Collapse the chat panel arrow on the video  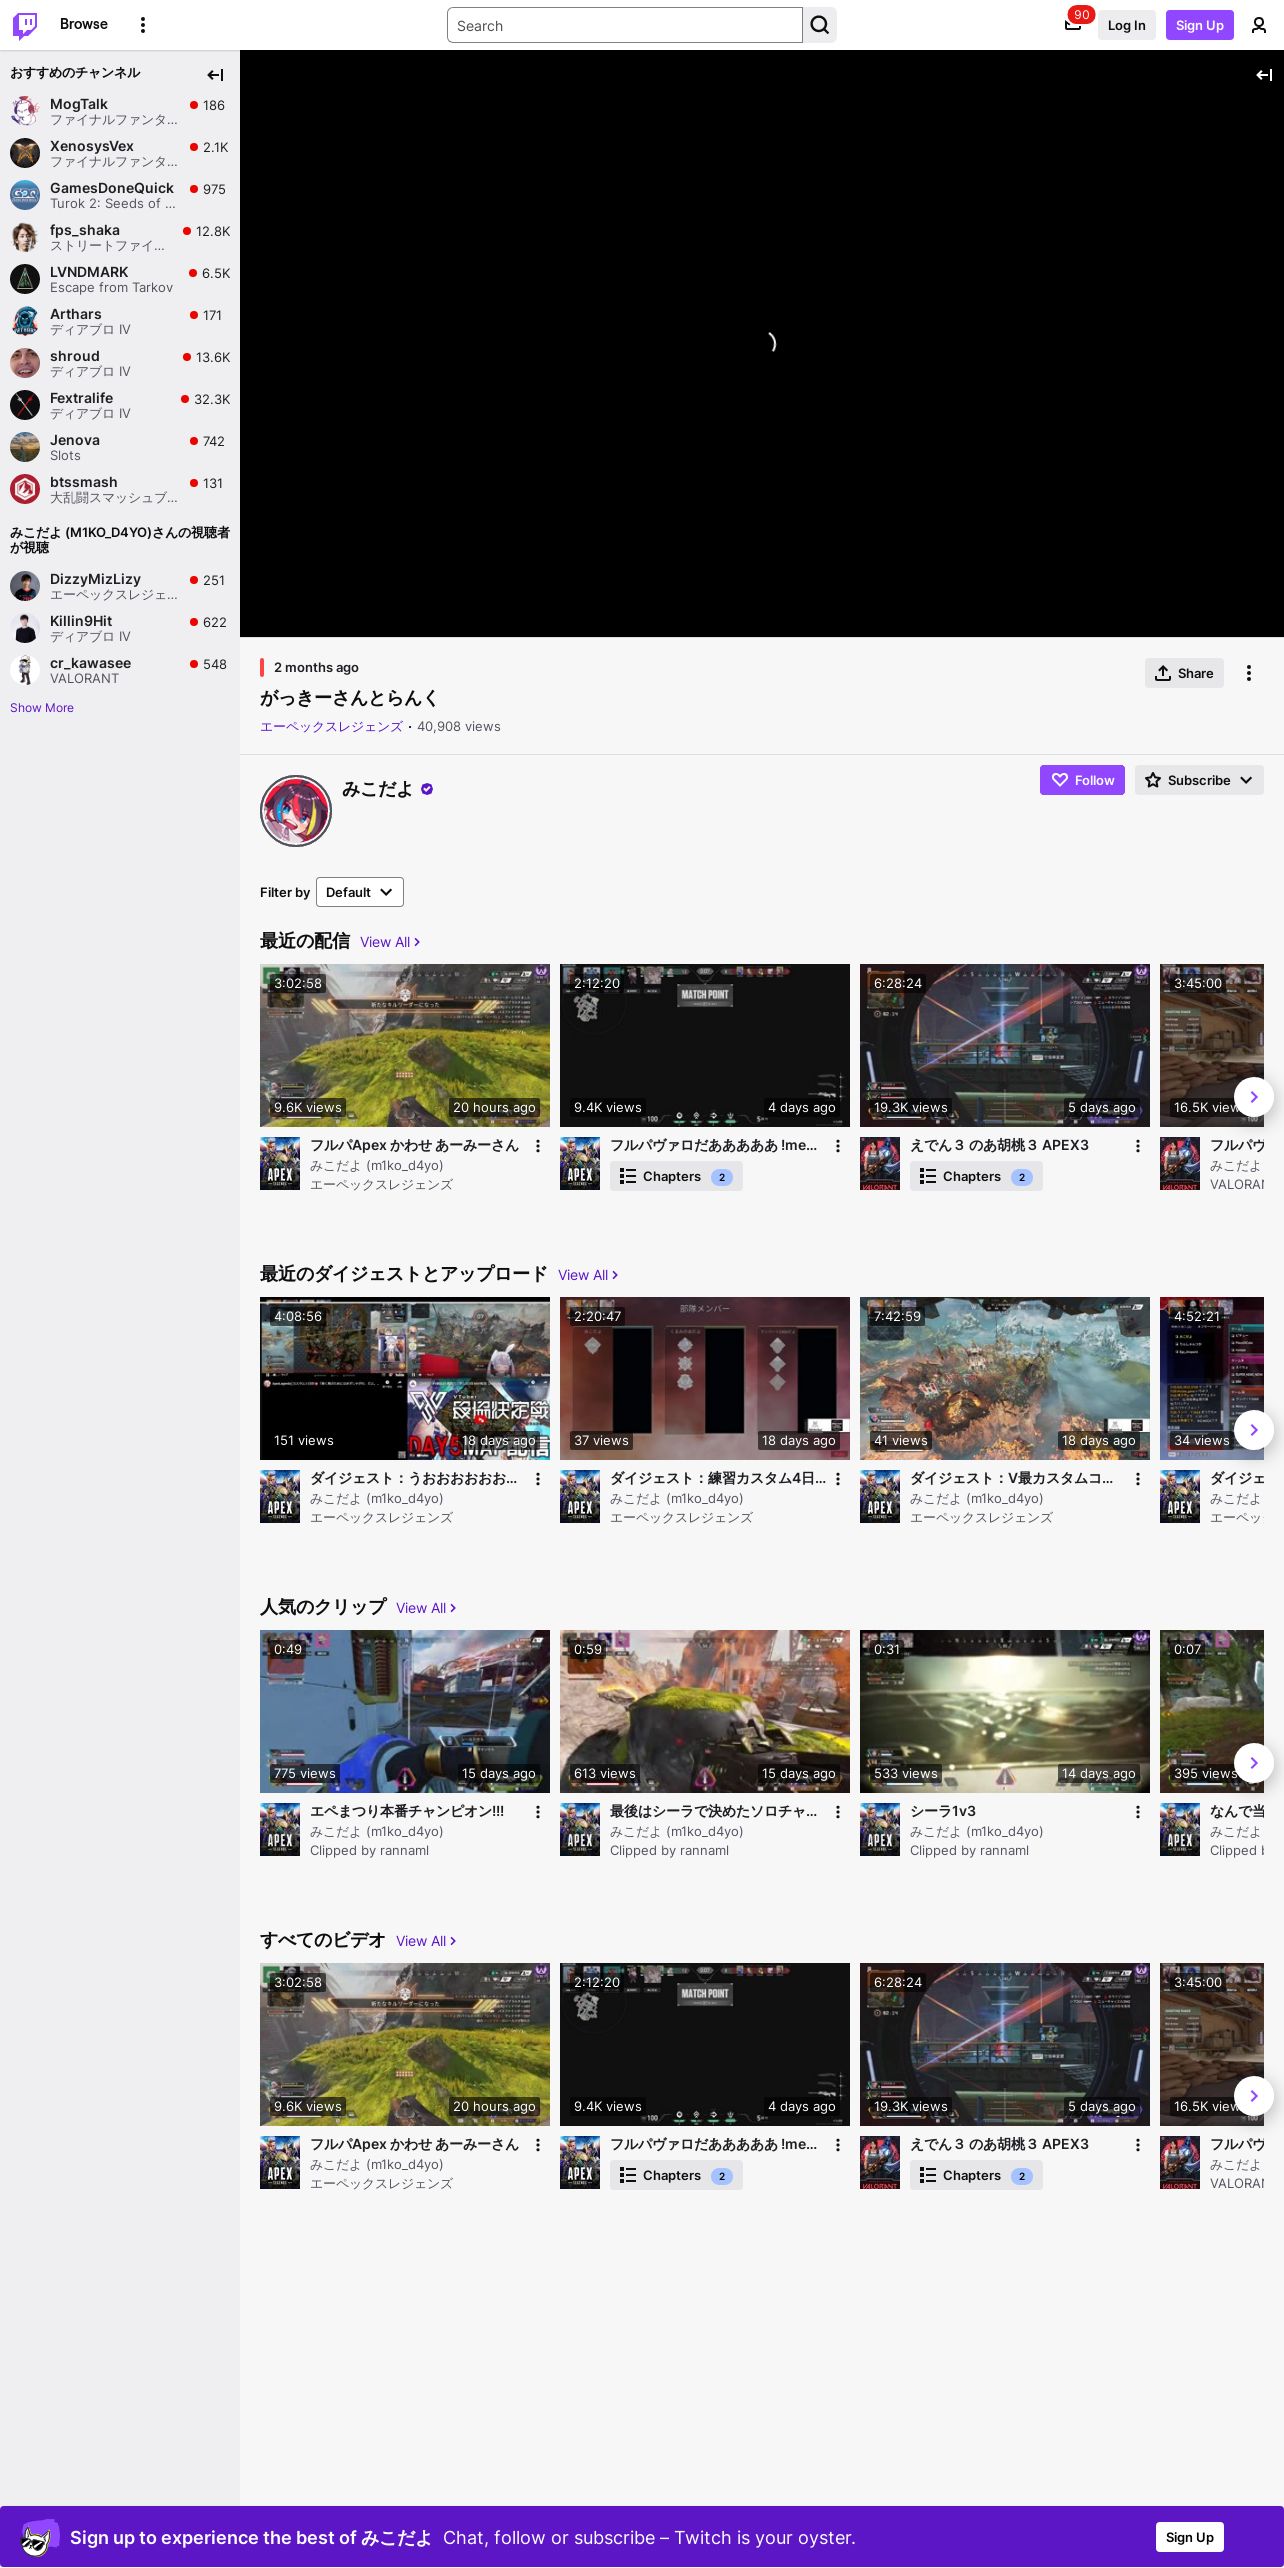1264,75
